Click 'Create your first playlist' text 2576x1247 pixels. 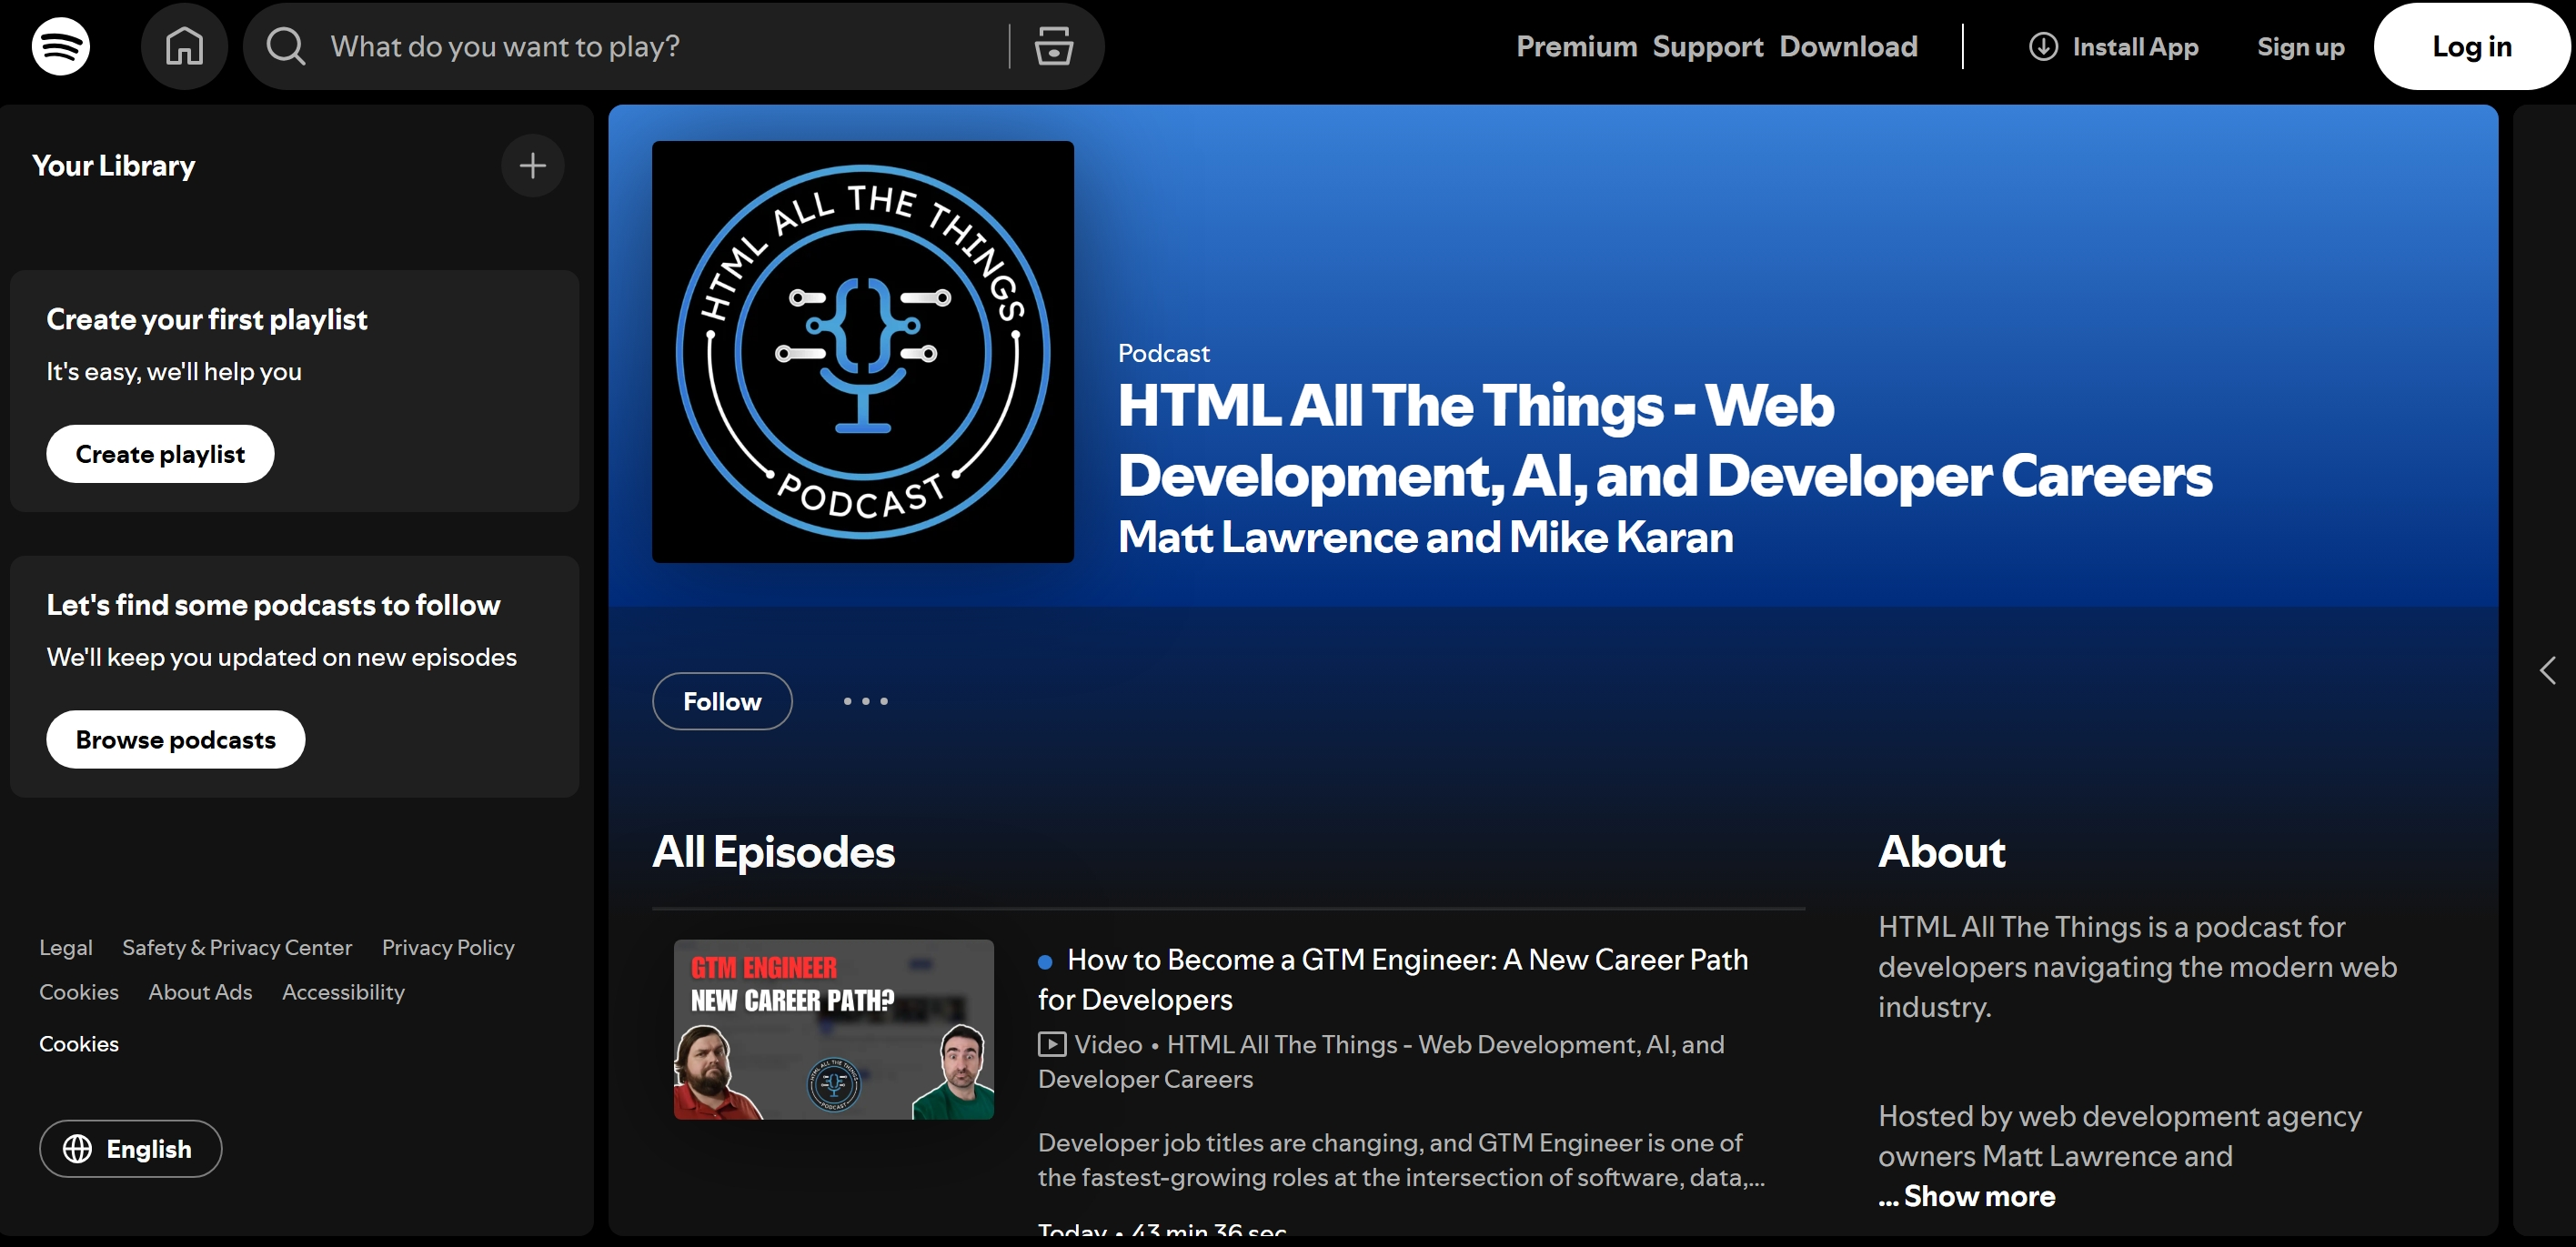click(207, 319)
